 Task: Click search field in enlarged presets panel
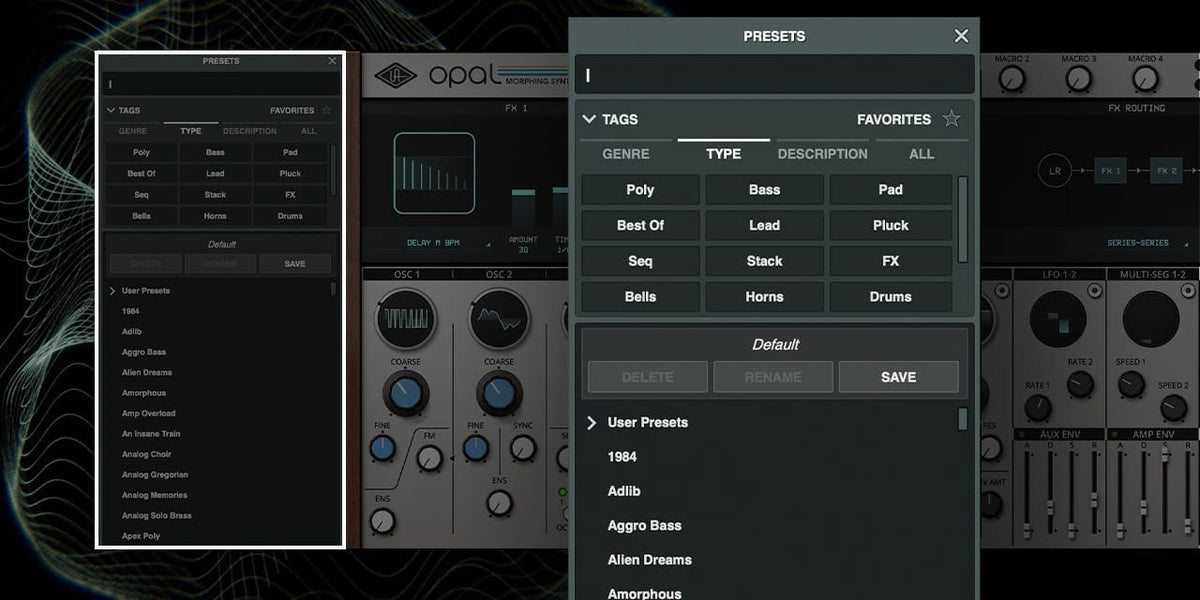pyautogui.click(x=774, y=75)
